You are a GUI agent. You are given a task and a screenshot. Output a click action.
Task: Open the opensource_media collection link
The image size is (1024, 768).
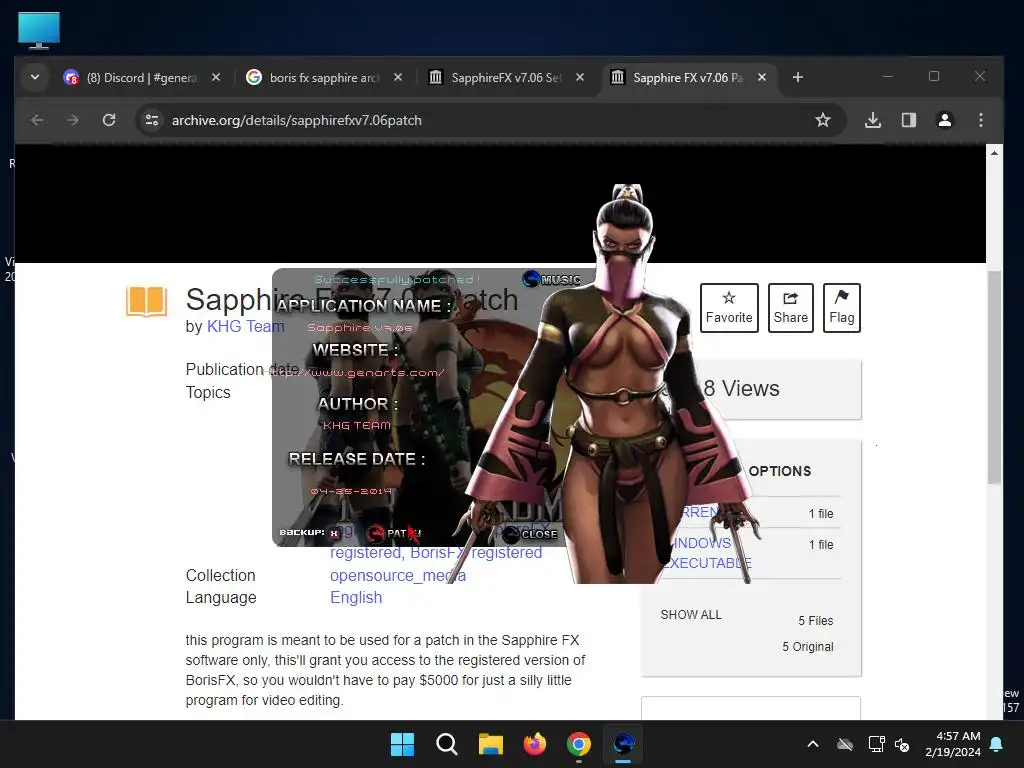tap(398, 575)
